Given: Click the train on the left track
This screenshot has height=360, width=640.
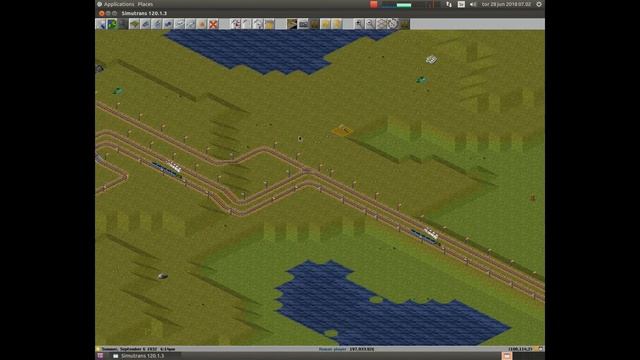Looking at the screenshot, I should tap(167, 169).
